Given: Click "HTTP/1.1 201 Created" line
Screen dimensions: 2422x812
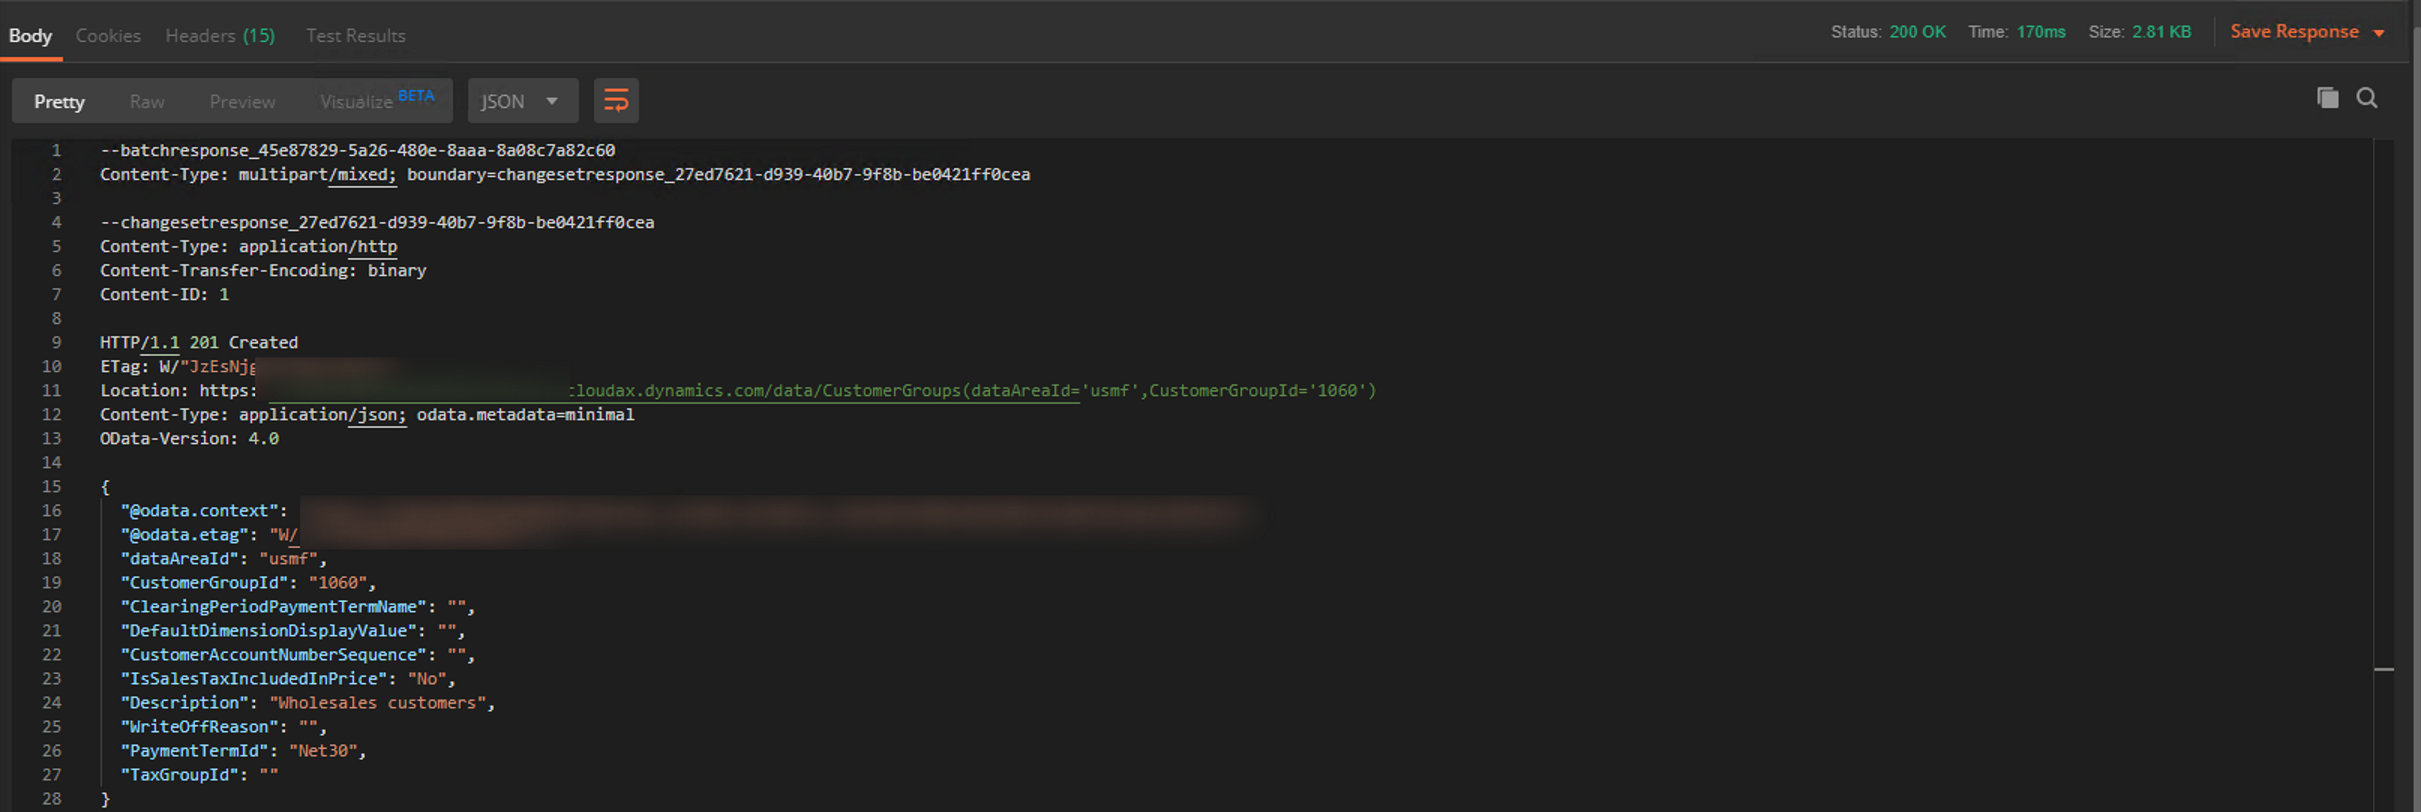Looking at the screenshot, I should pos(199,342).
